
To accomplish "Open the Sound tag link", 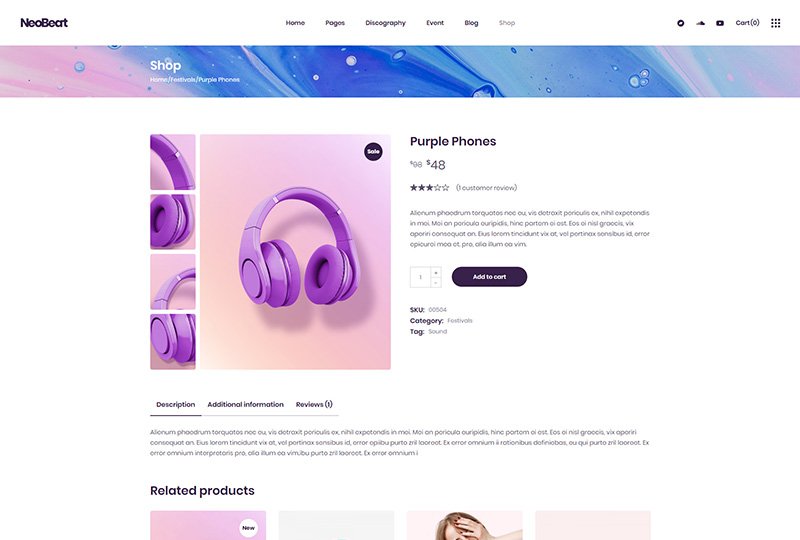I will pos(437,331).
